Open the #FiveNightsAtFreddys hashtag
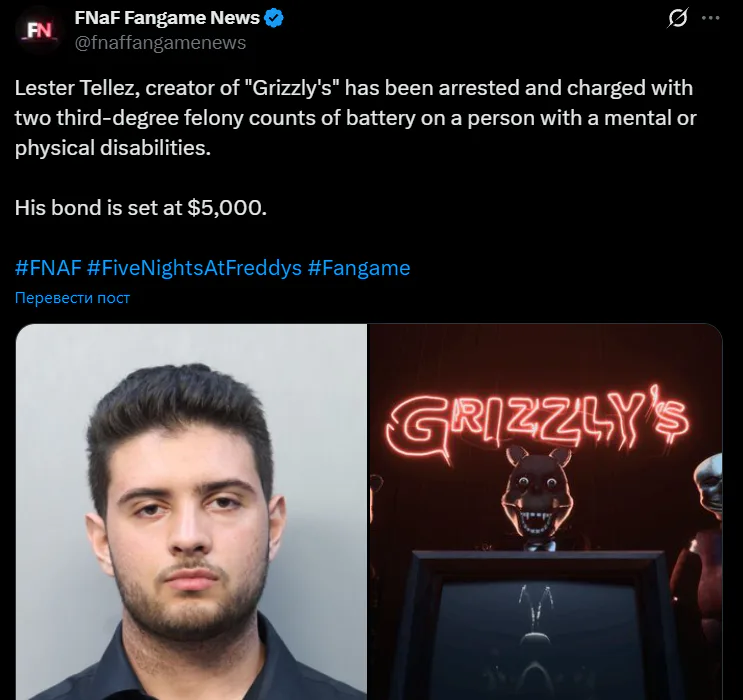This screenshot has height=700, width=743. (194, 268)
